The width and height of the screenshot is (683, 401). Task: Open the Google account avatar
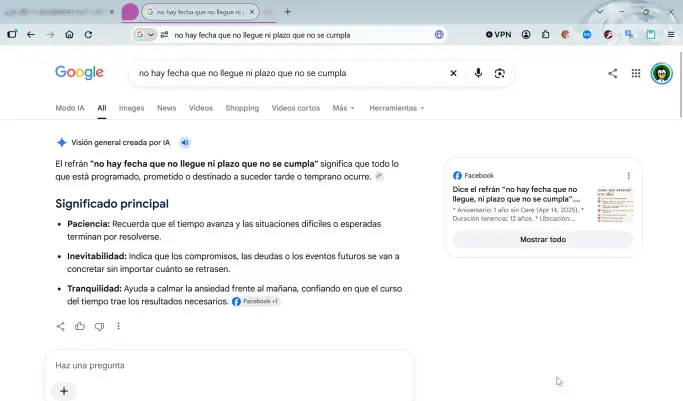coord(662,73)
